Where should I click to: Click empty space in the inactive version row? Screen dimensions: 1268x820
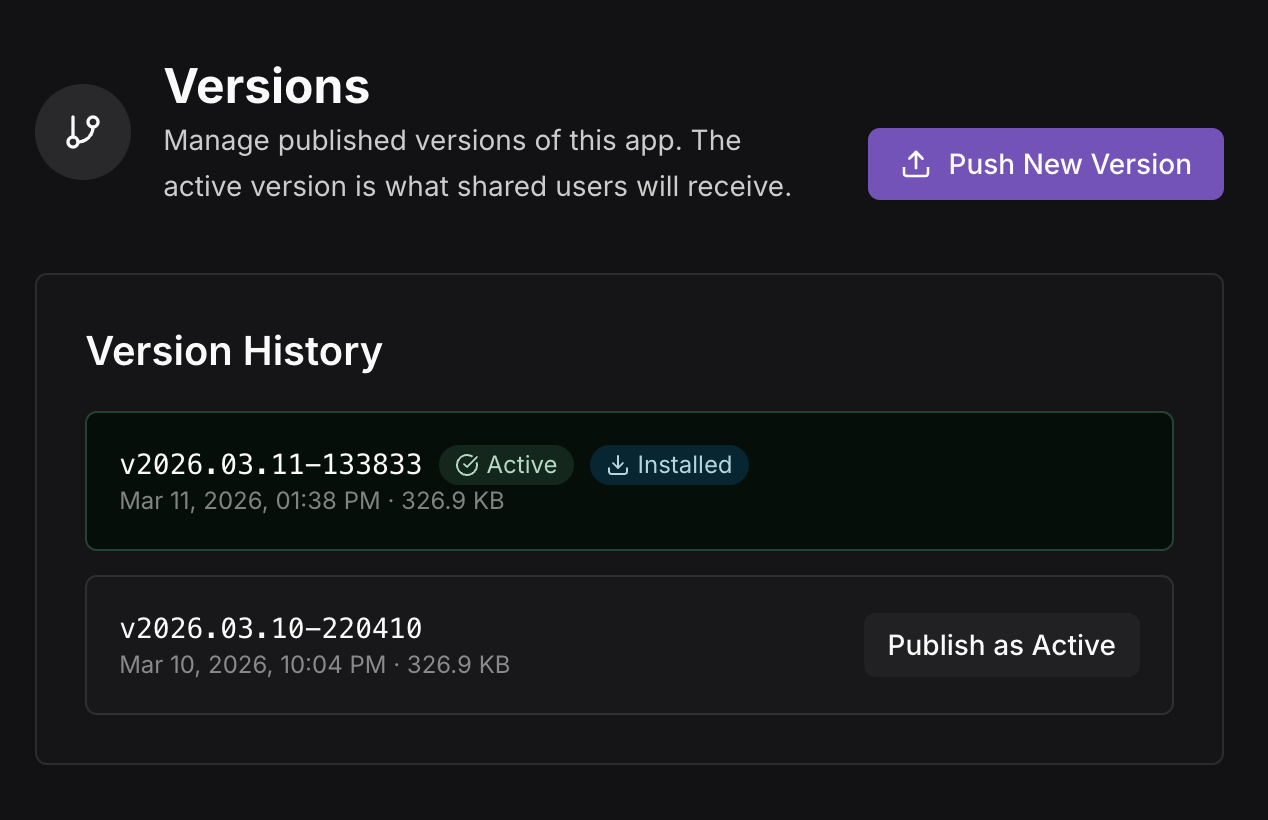click(680, 645)
